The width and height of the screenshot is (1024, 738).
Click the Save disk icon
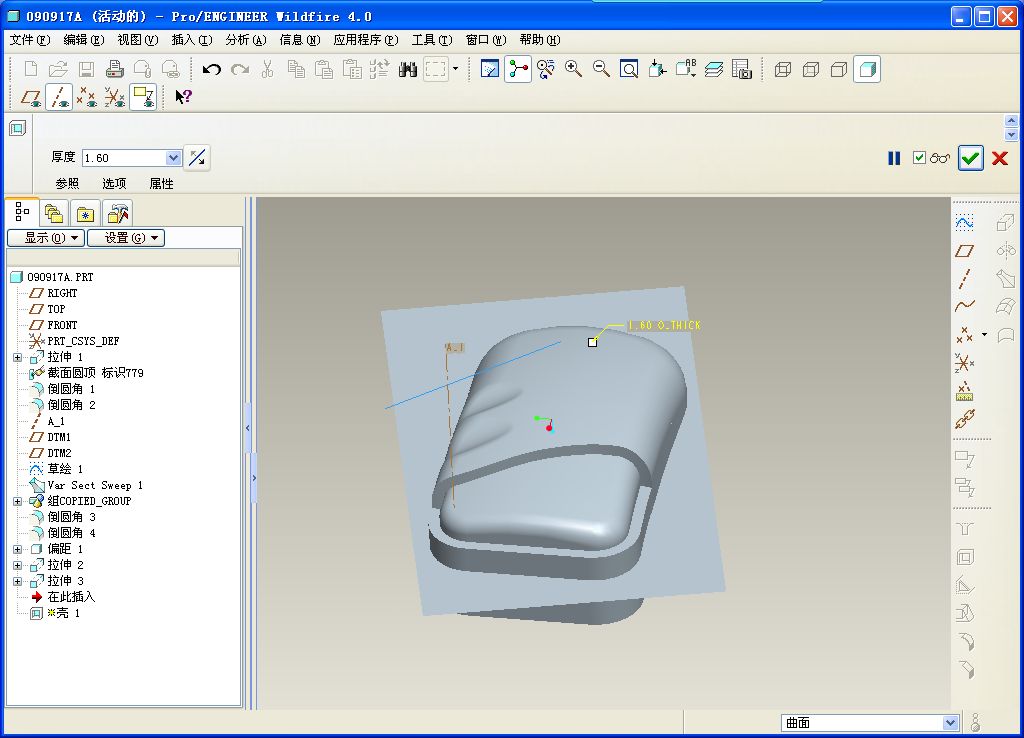[86, 69]
